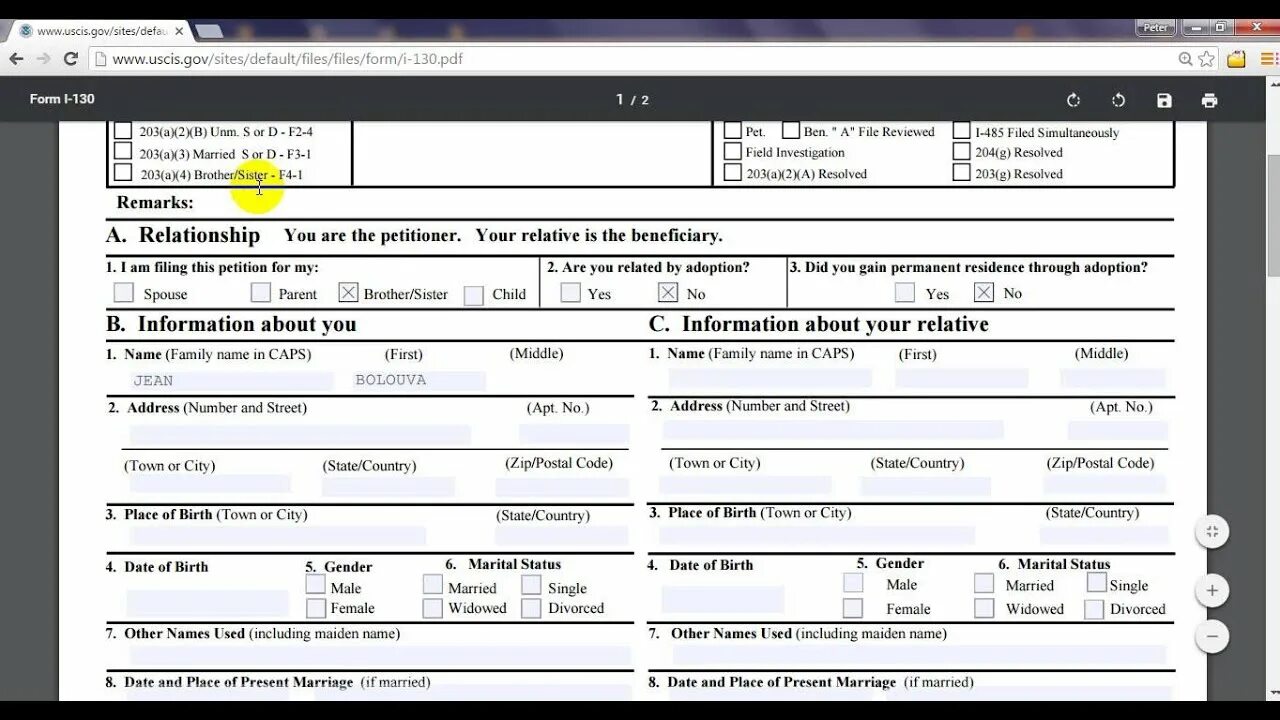The height and width of the screenshot is (720, 1280).
Task: Rotate PDF counterclockwise
Action: point(1119,100)
